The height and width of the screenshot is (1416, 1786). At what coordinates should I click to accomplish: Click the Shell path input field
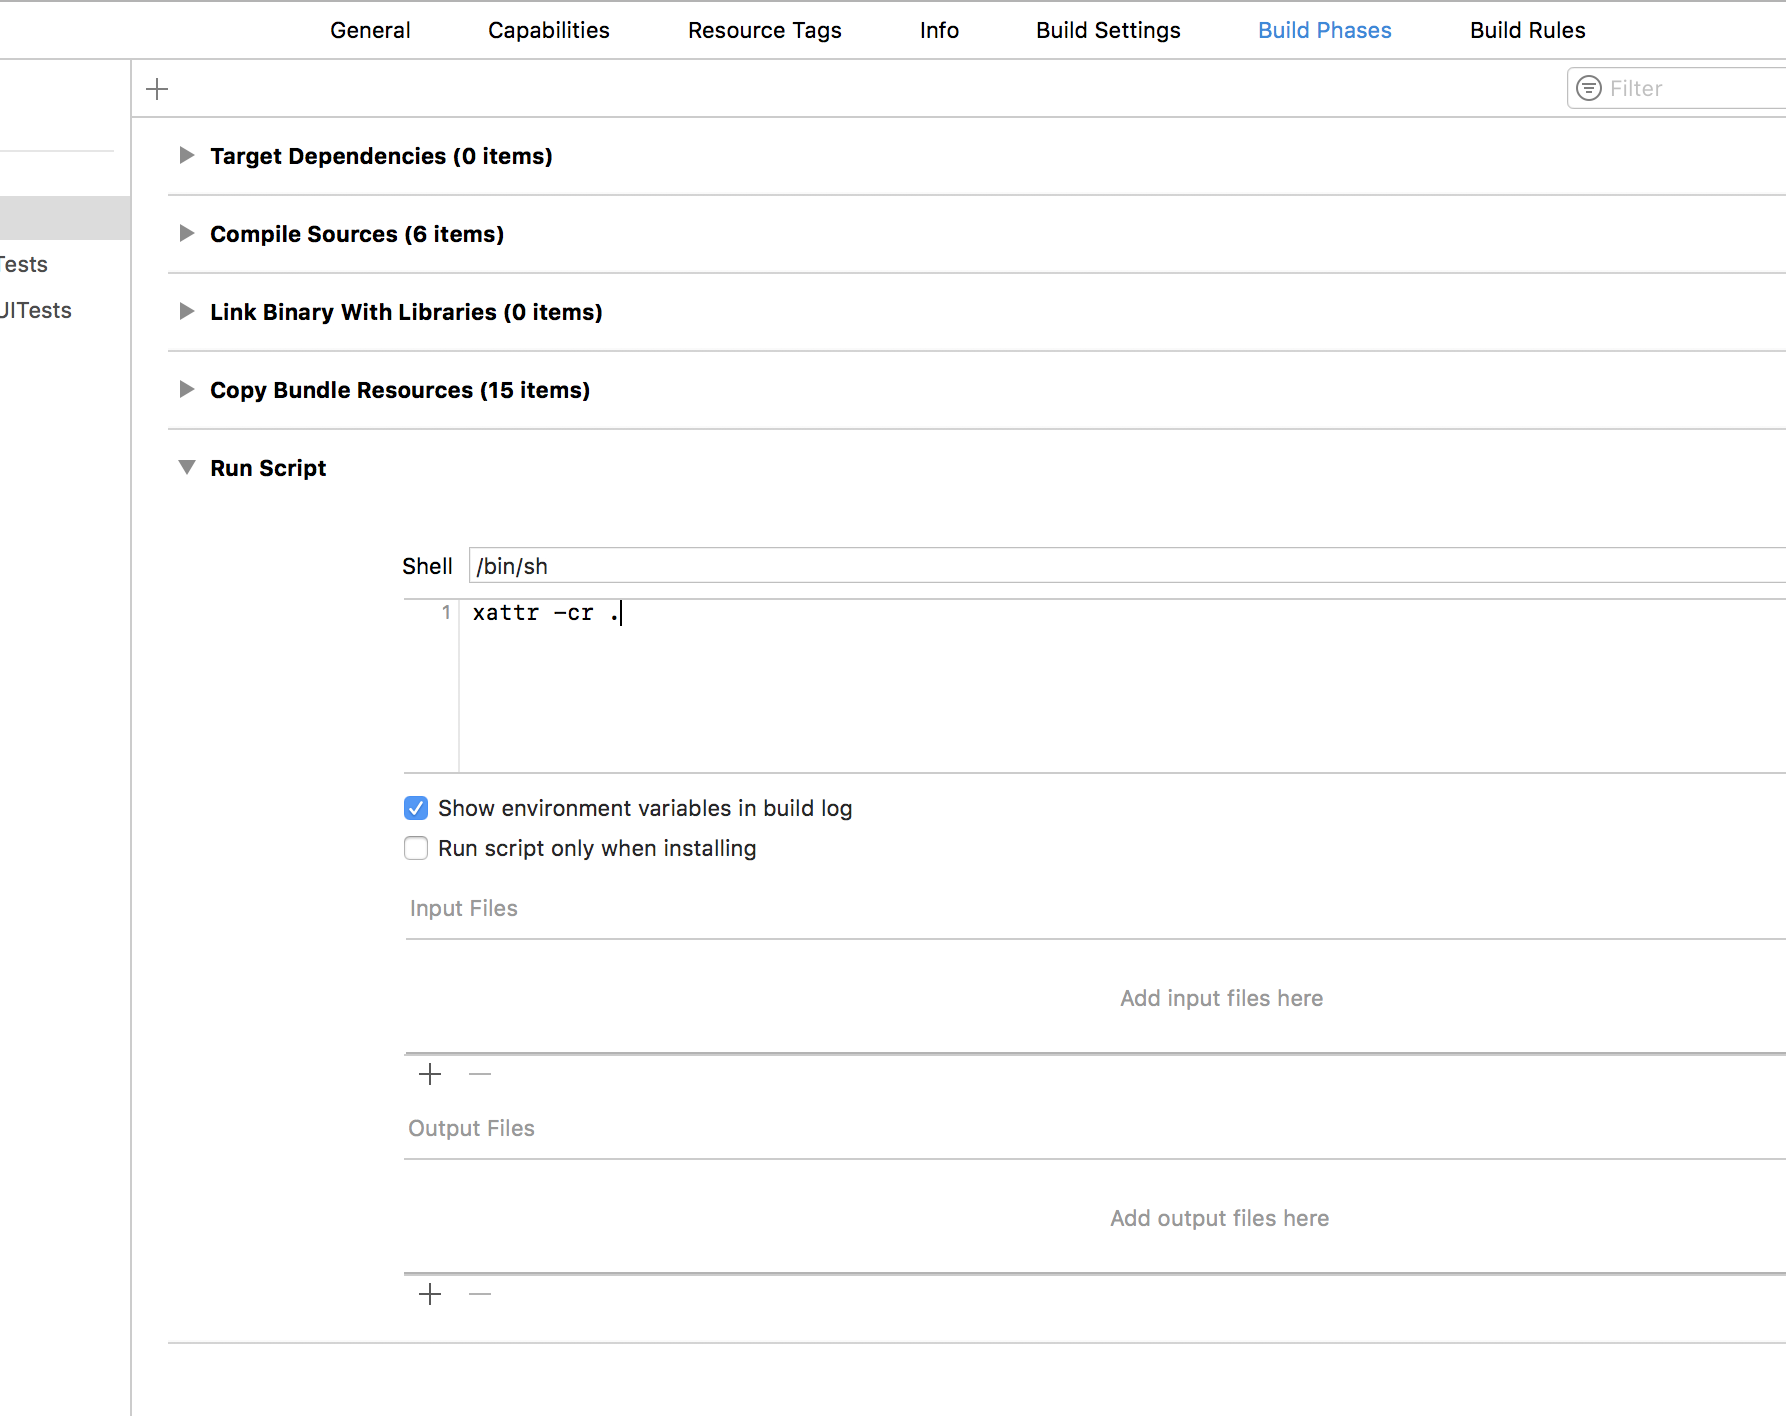pos(1127,565)
